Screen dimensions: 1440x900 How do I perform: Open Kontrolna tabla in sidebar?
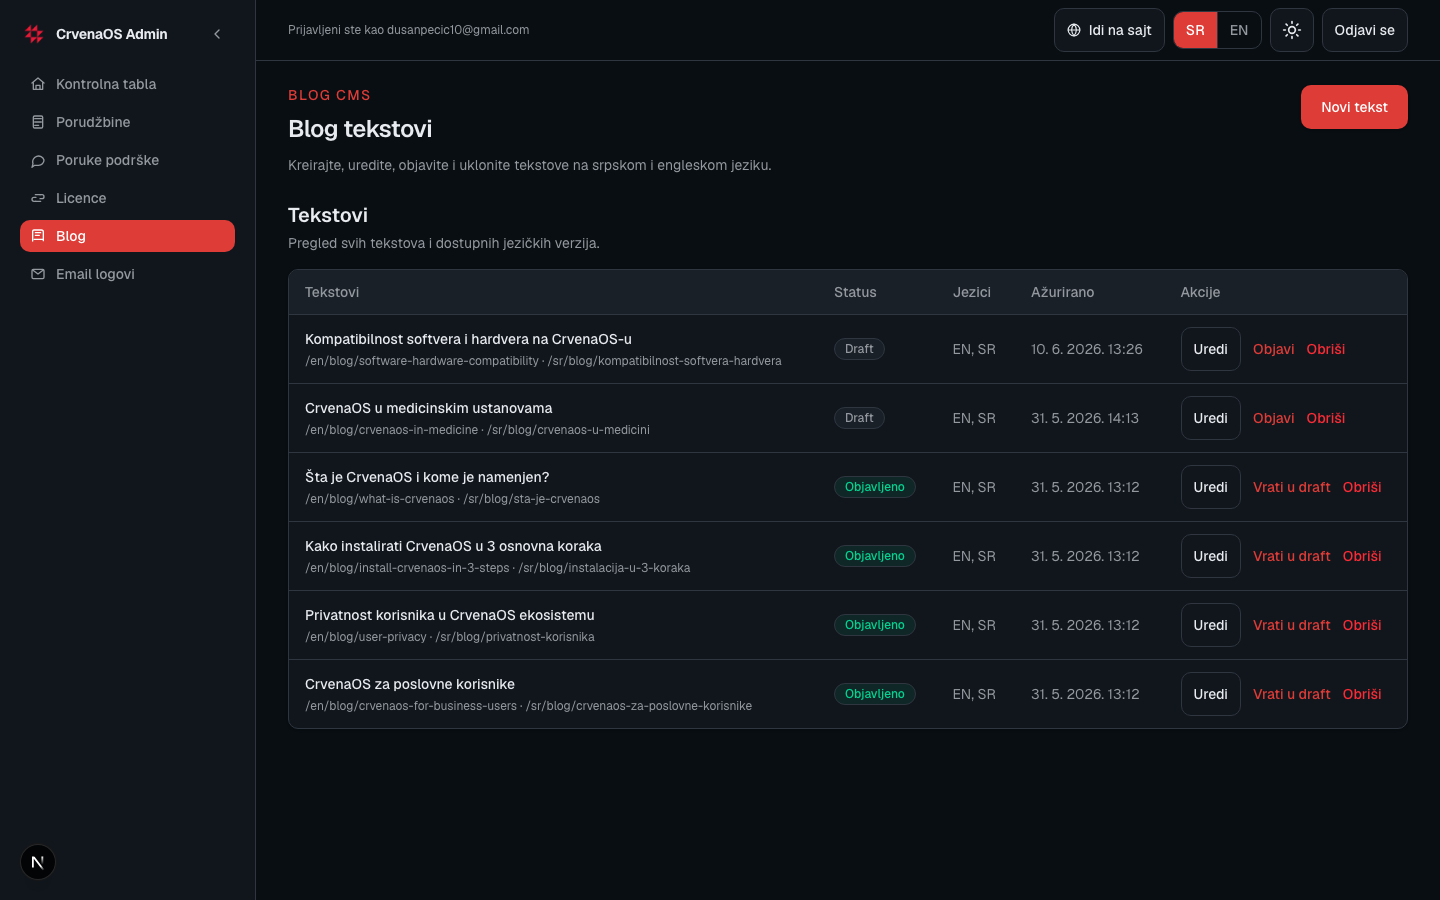127,84
